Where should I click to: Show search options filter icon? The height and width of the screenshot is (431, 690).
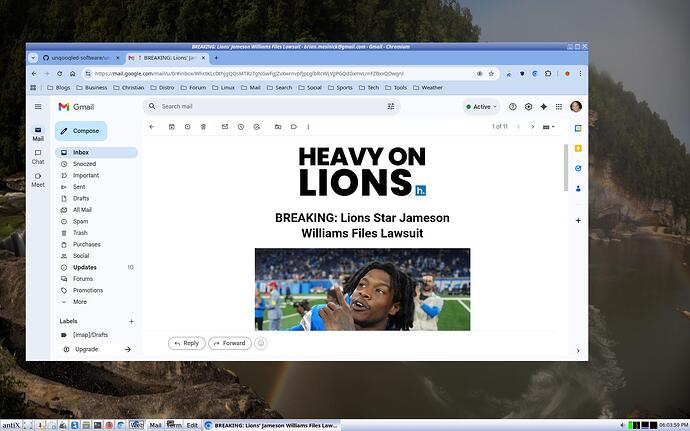(x=391, y=107)
